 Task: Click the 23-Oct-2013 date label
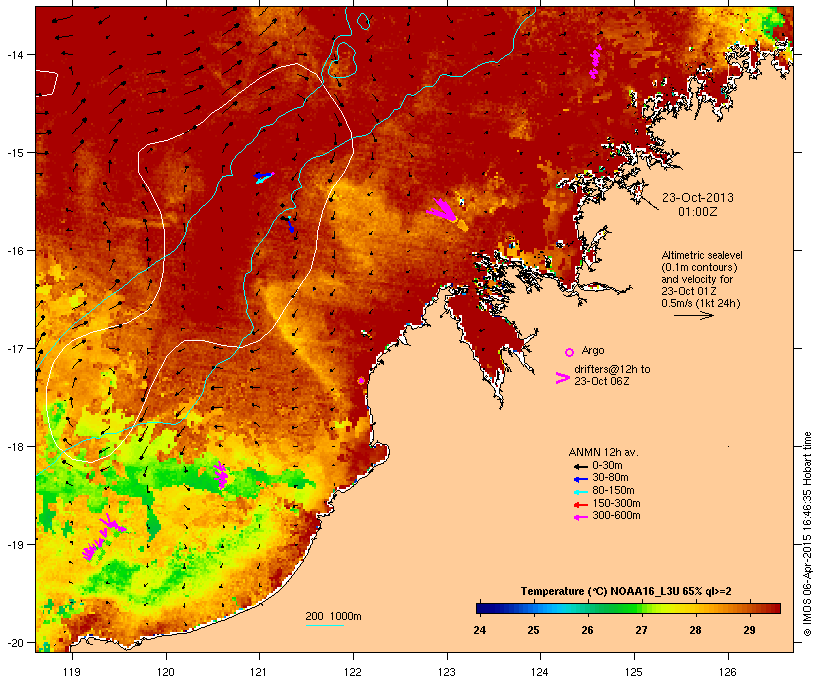click(x=698, y=198)
